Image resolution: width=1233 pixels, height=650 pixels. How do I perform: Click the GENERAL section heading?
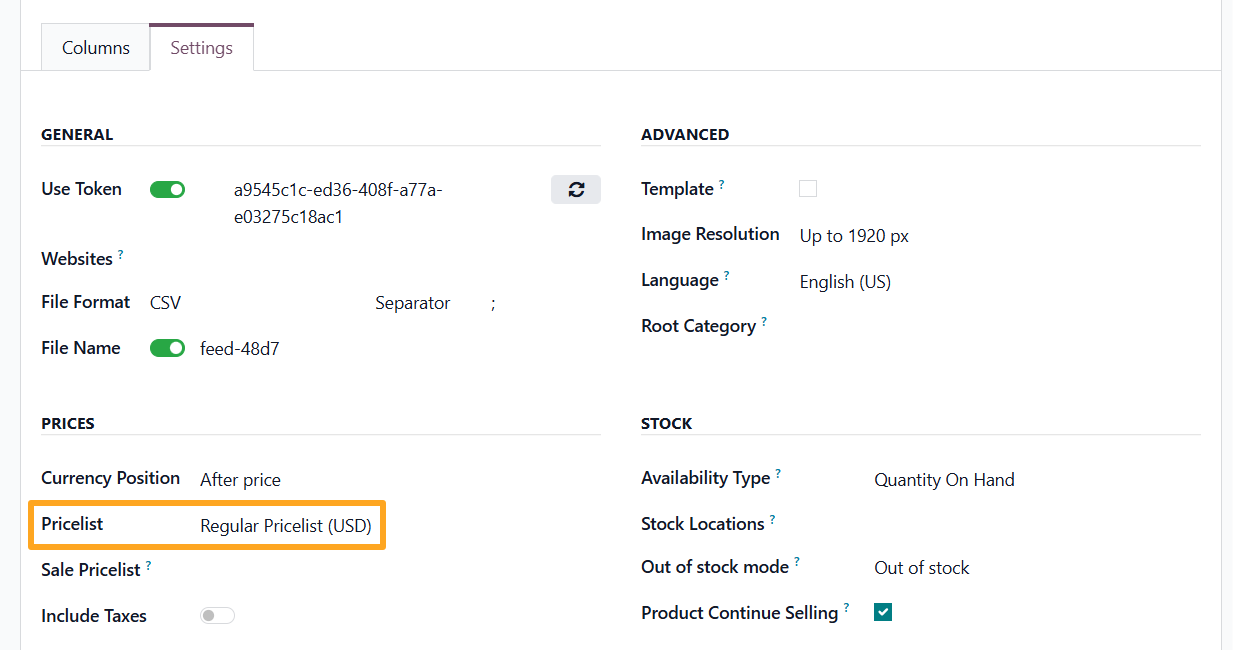click(x=77, y=135)
